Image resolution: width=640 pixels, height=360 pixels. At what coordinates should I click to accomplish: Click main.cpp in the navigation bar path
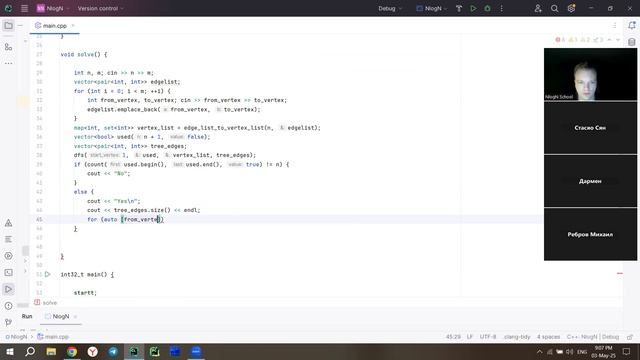coord(53,337)
